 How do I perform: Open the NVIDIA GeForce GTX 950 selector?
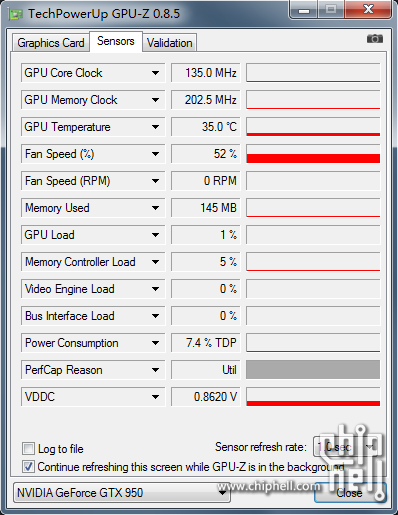pyautogui.click(x=122, y=492)
